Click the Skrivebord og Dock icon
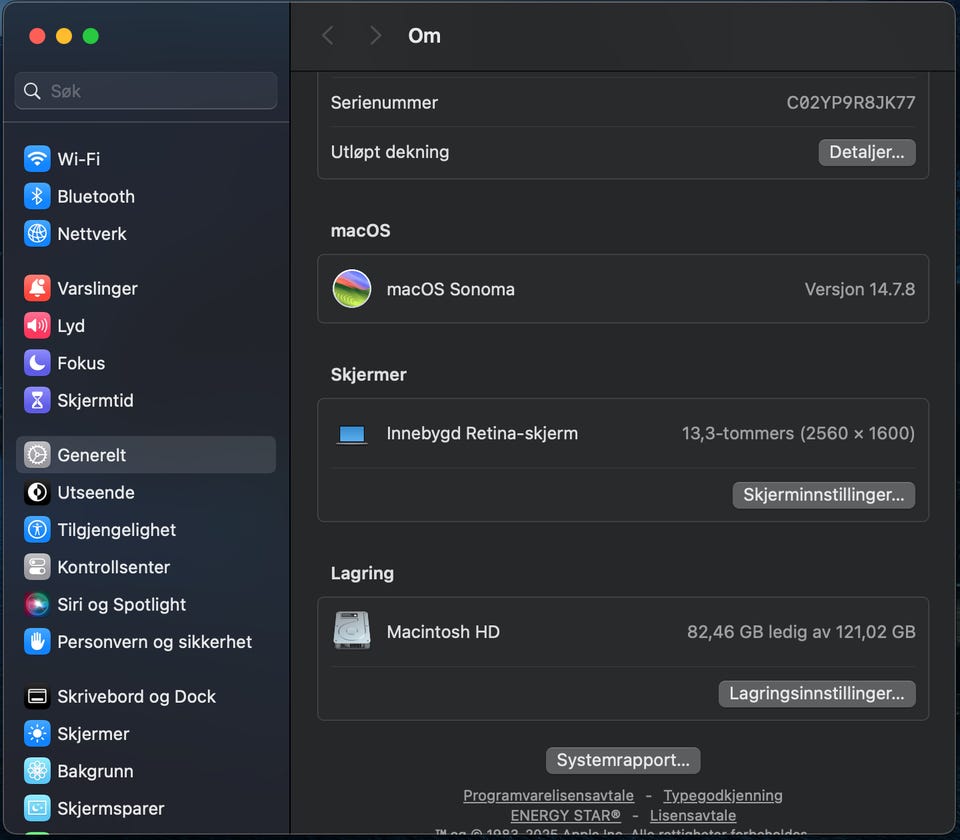Viewport: 960px width, 840px height. point(37,696)
